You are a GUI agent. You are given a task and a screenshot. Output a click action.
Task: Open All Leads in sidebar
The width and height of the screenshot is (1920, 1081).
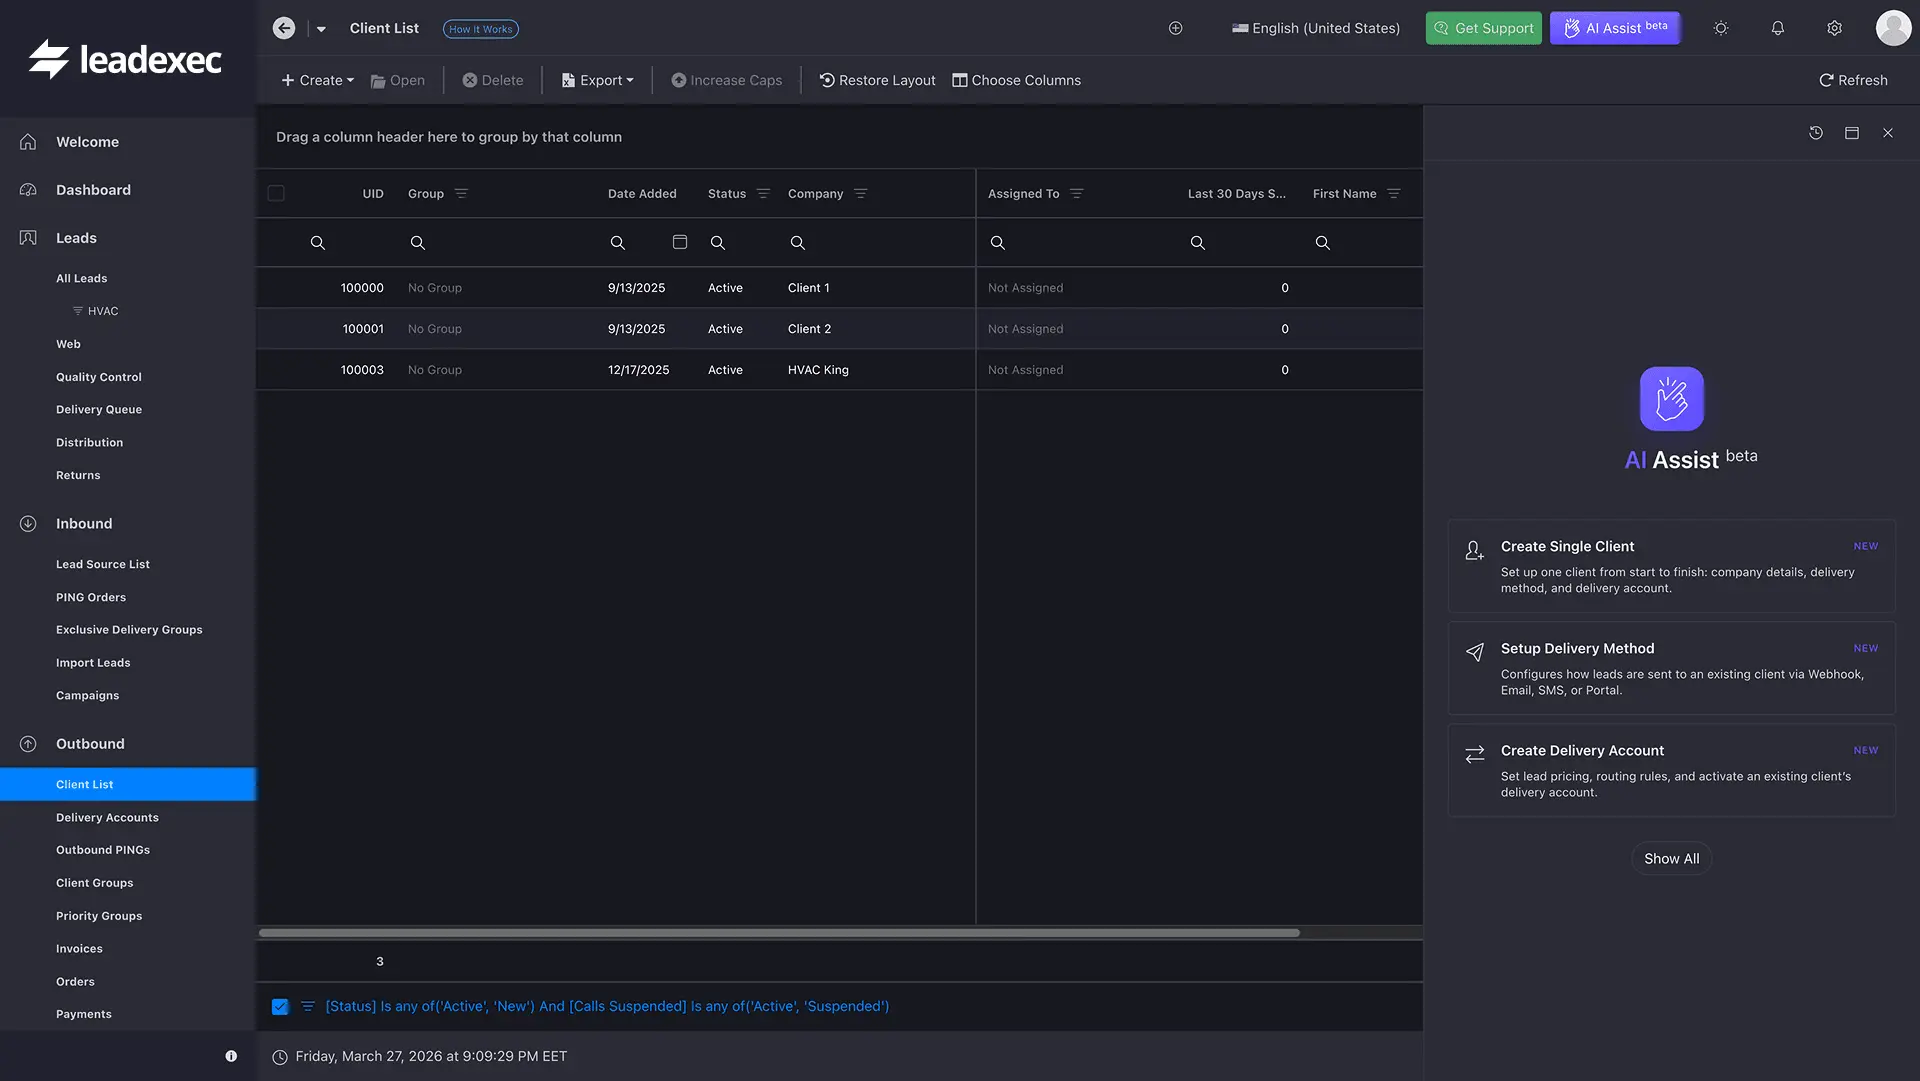click(81, 278)
